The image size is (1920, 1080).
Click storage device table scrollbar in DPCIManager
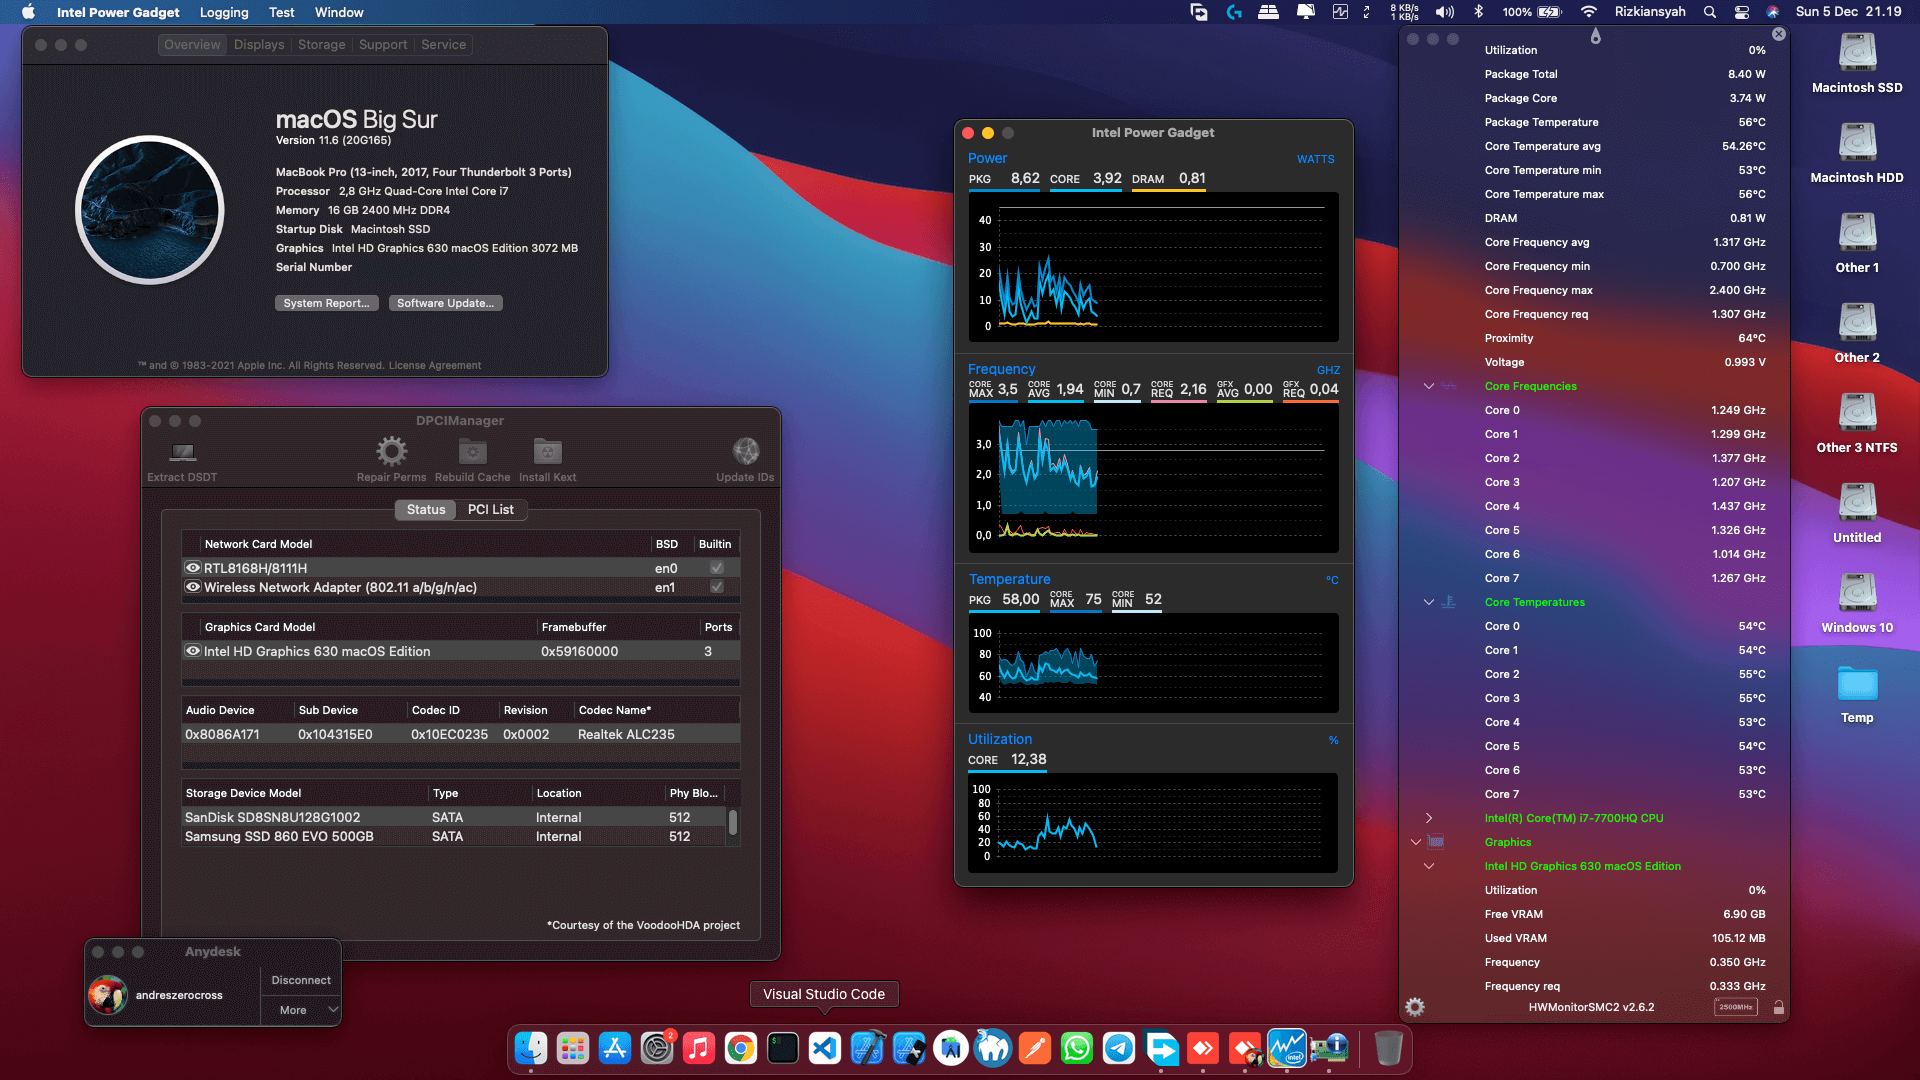coord(733,822)
